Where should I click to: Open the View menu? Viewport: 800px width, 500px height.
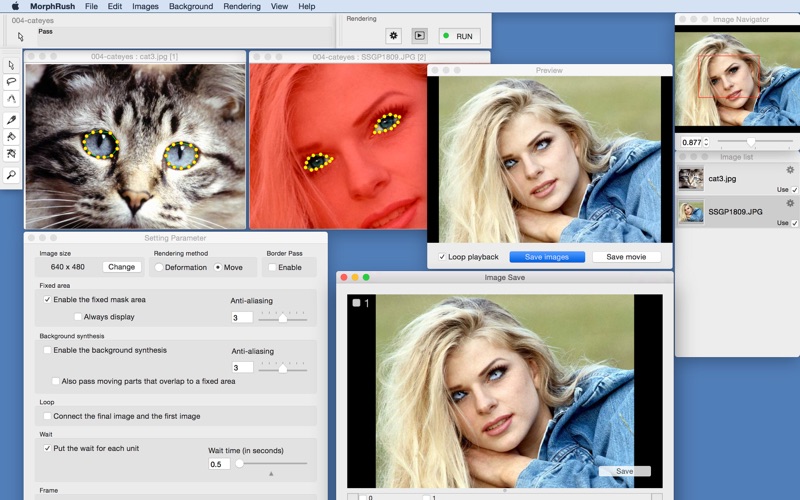[279, 6]
